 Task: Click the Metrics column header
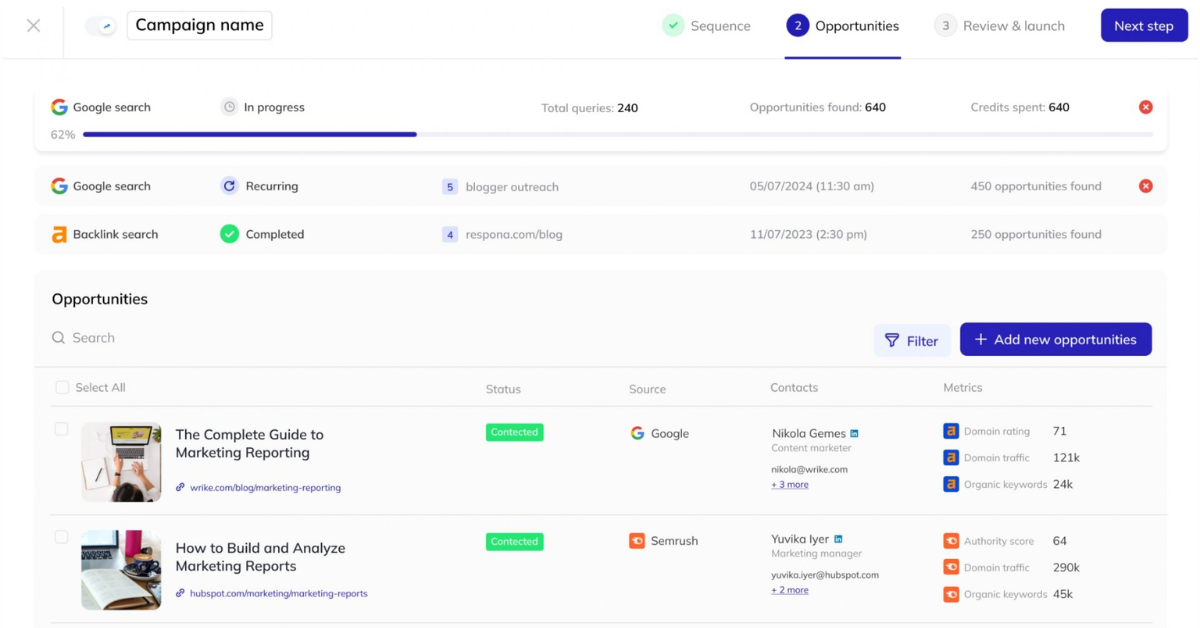(x=963, y=387)
